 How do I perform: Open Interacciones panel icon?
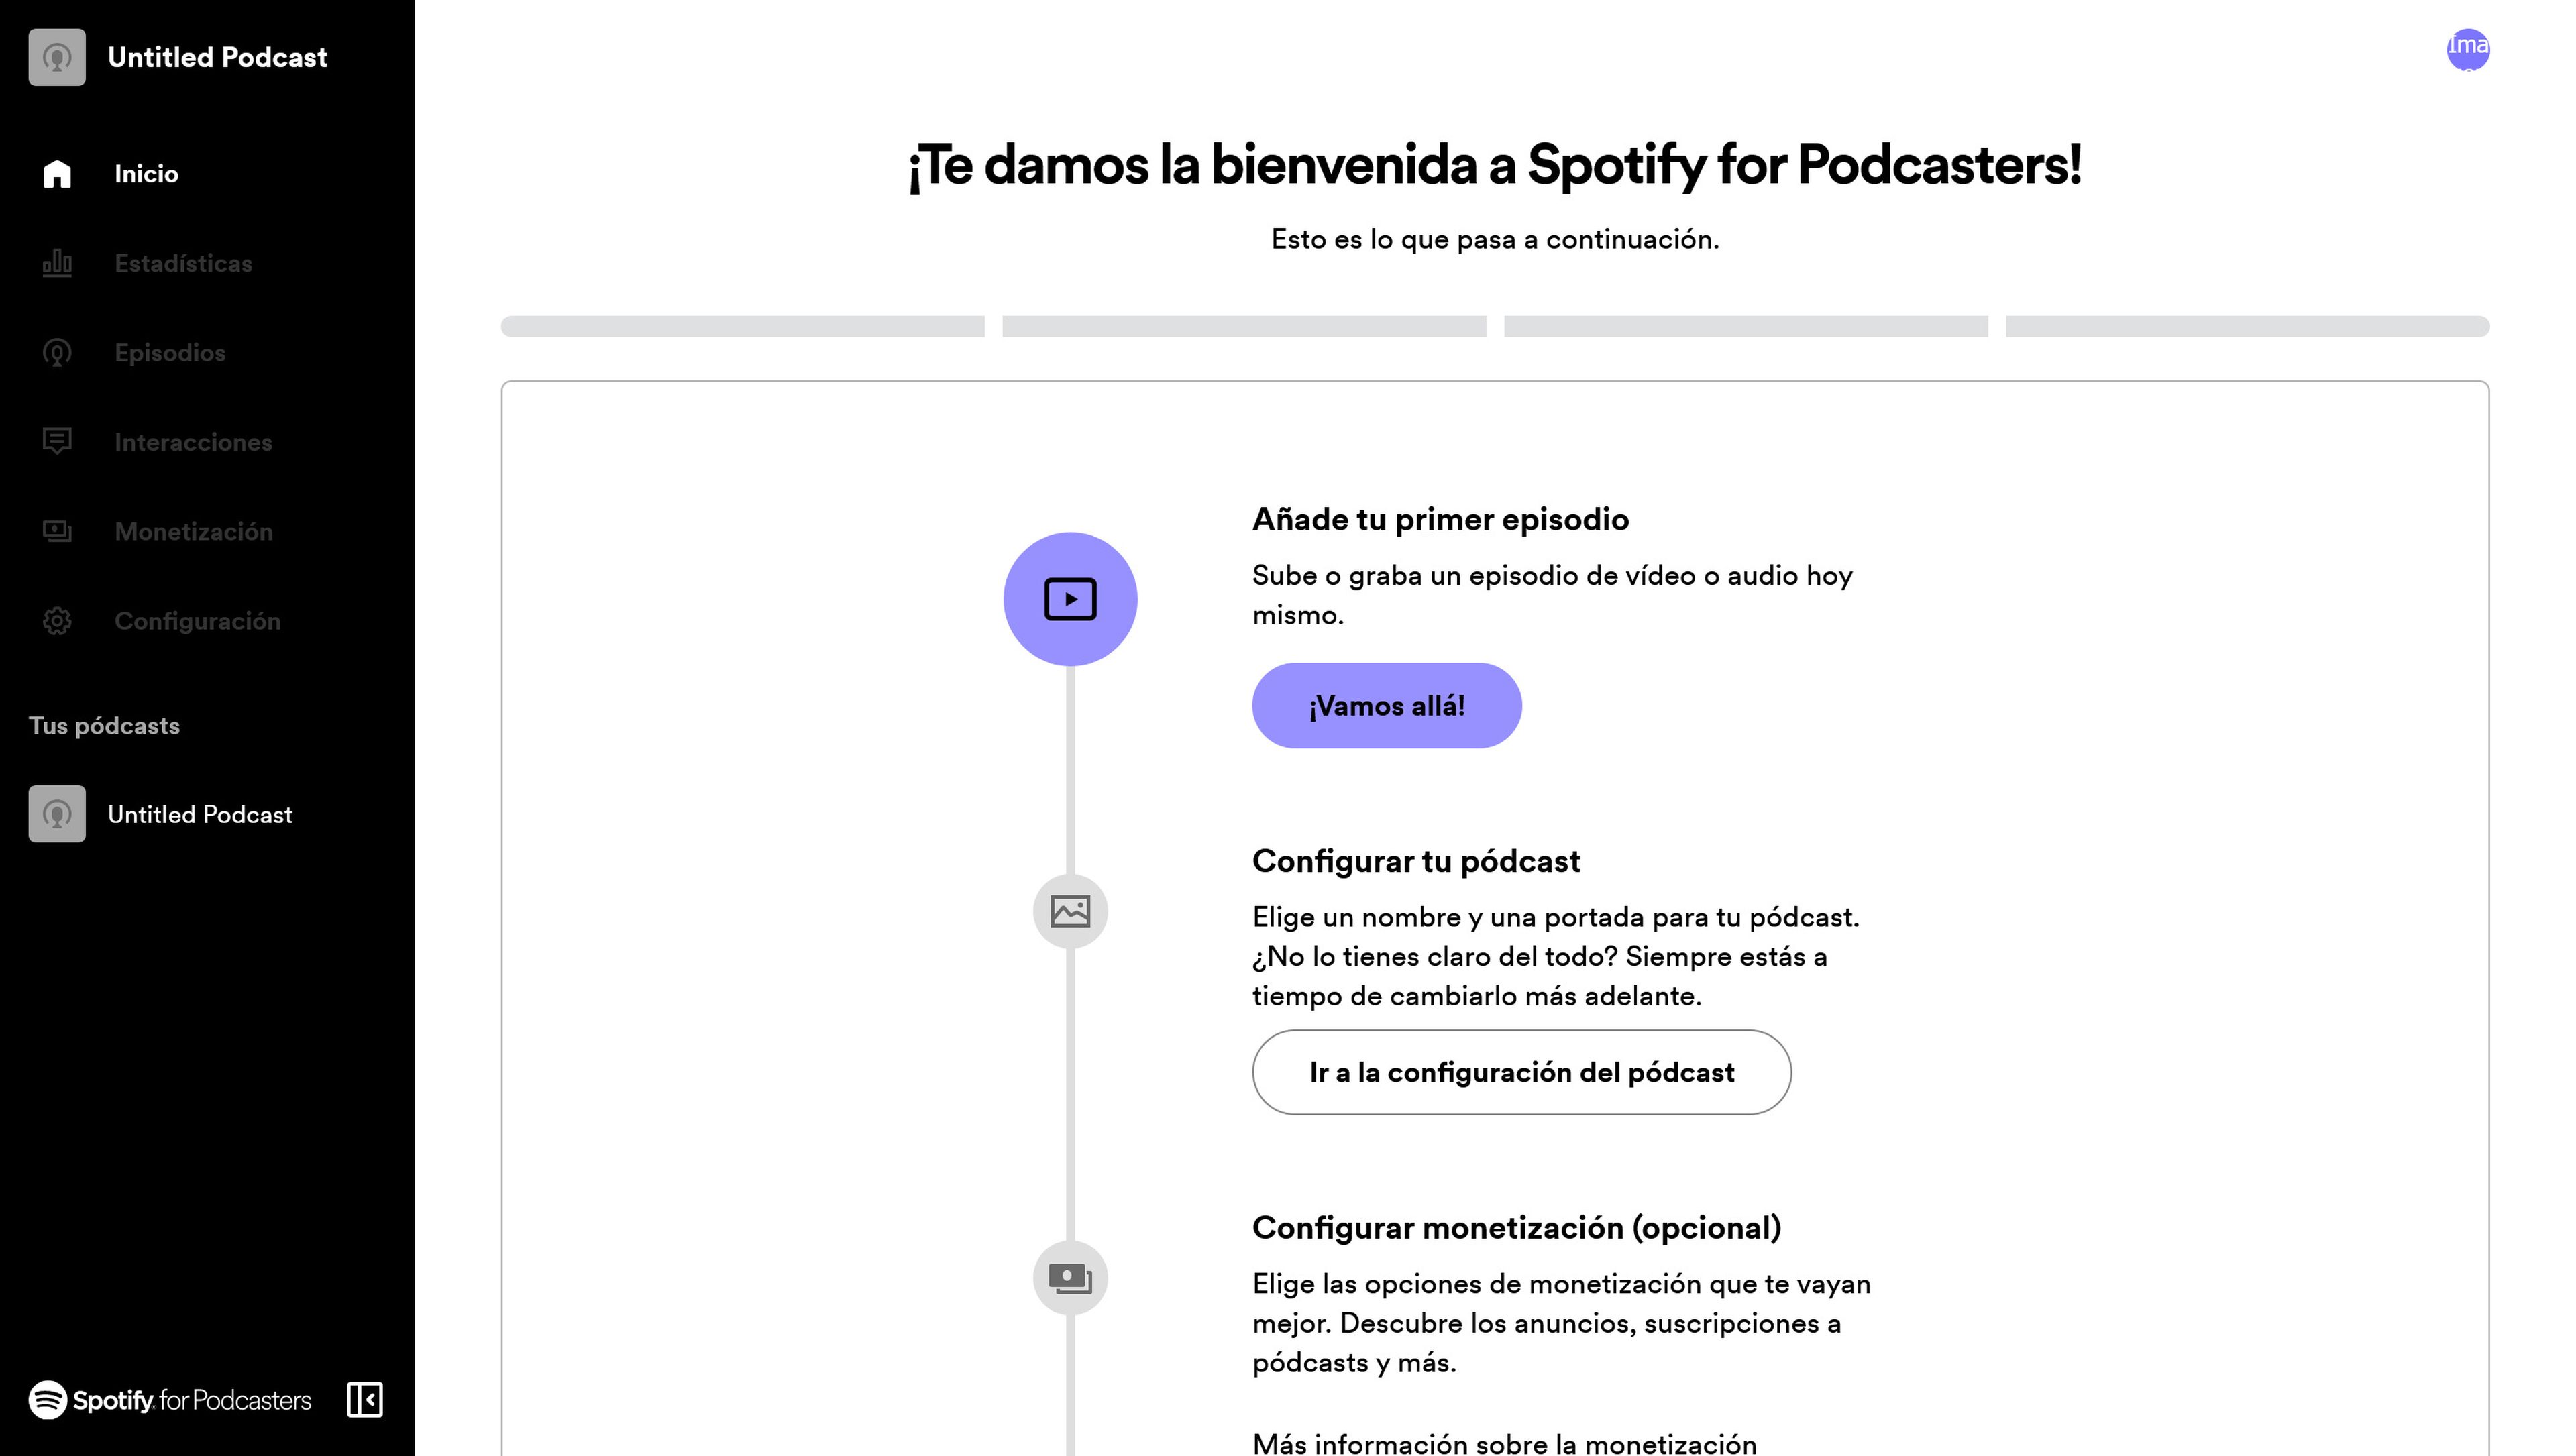coord(56,441)
